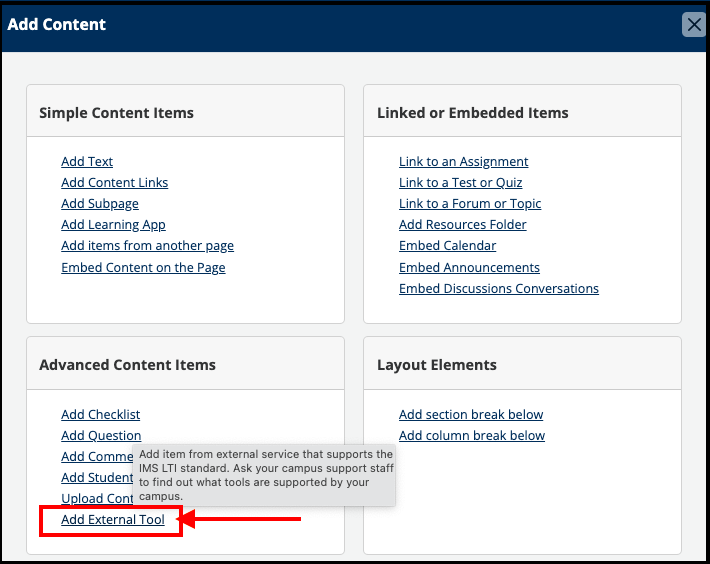Viewport: 710px width, 564px height.
Task: Select Add section break below
Action: coord(471,414)
